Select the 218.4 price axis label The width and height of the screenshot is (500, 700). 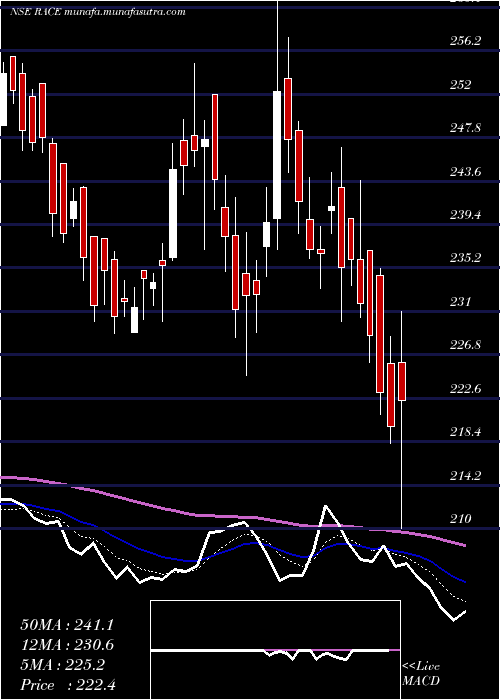(465, 432)
